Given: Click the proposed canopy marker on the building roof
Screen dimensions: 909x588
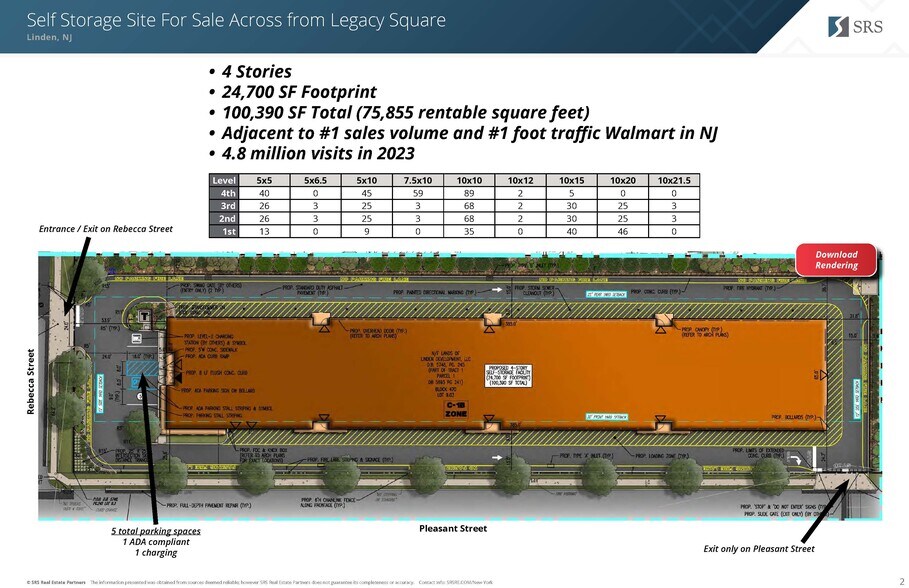Looking at the screenshot, I should pyautogui.click(x=663, y=319).
